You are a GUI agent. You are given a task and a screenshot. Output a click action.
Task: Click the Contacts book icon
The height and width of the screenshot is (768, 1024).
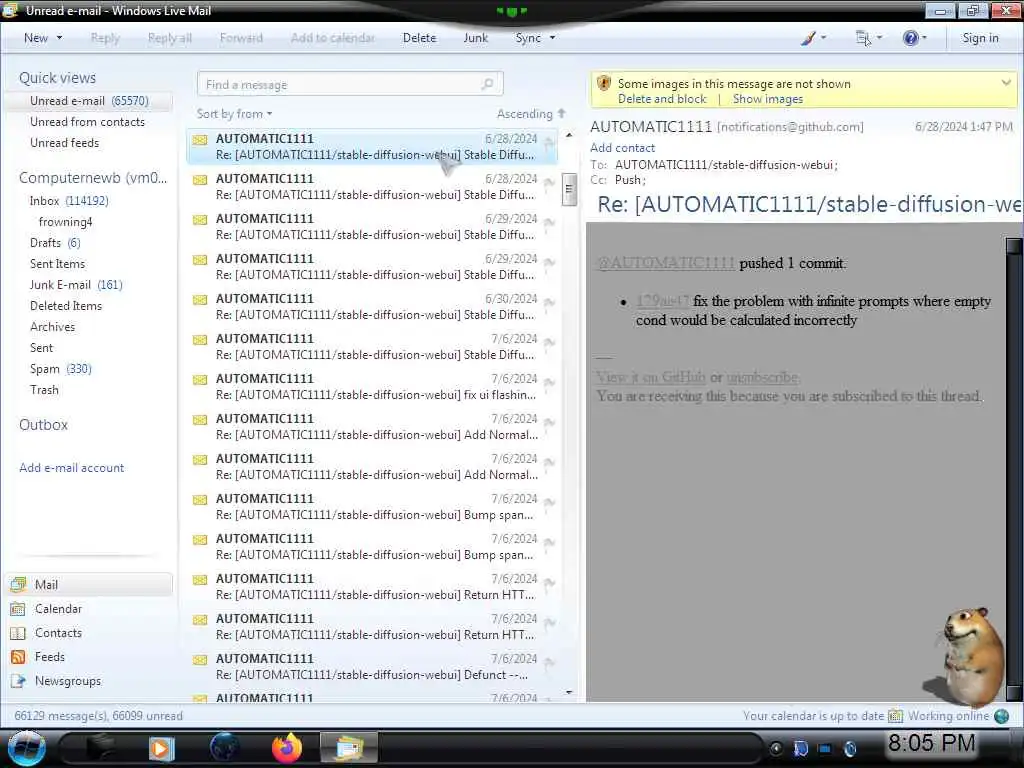(x=18, y=633)
